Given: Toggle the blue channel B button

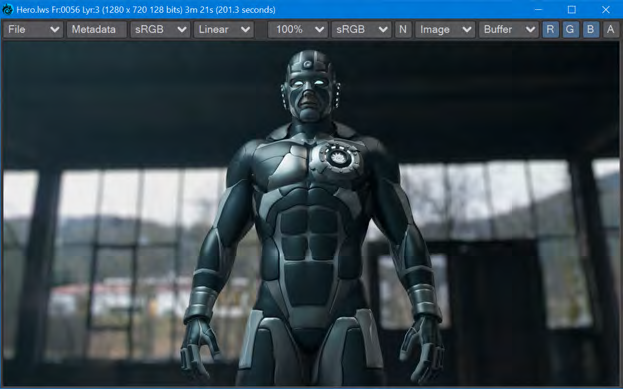Looking at the screenshot, I should [590, 29].
